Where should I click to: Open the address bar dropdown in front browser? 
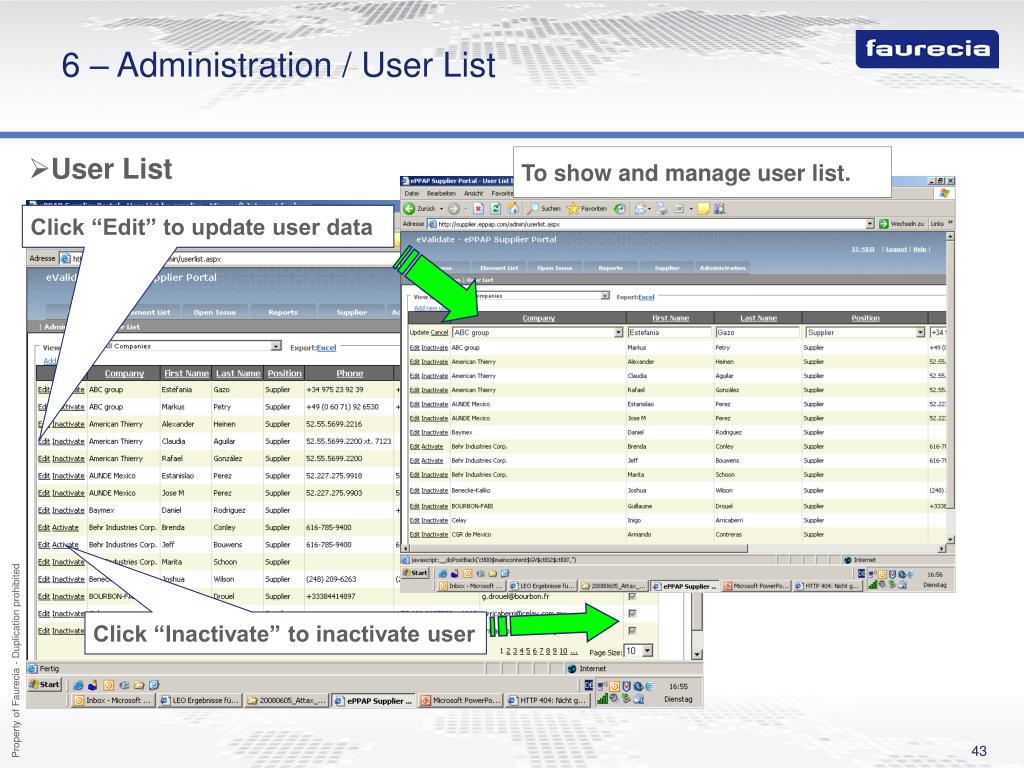click(x=870, y=224)
